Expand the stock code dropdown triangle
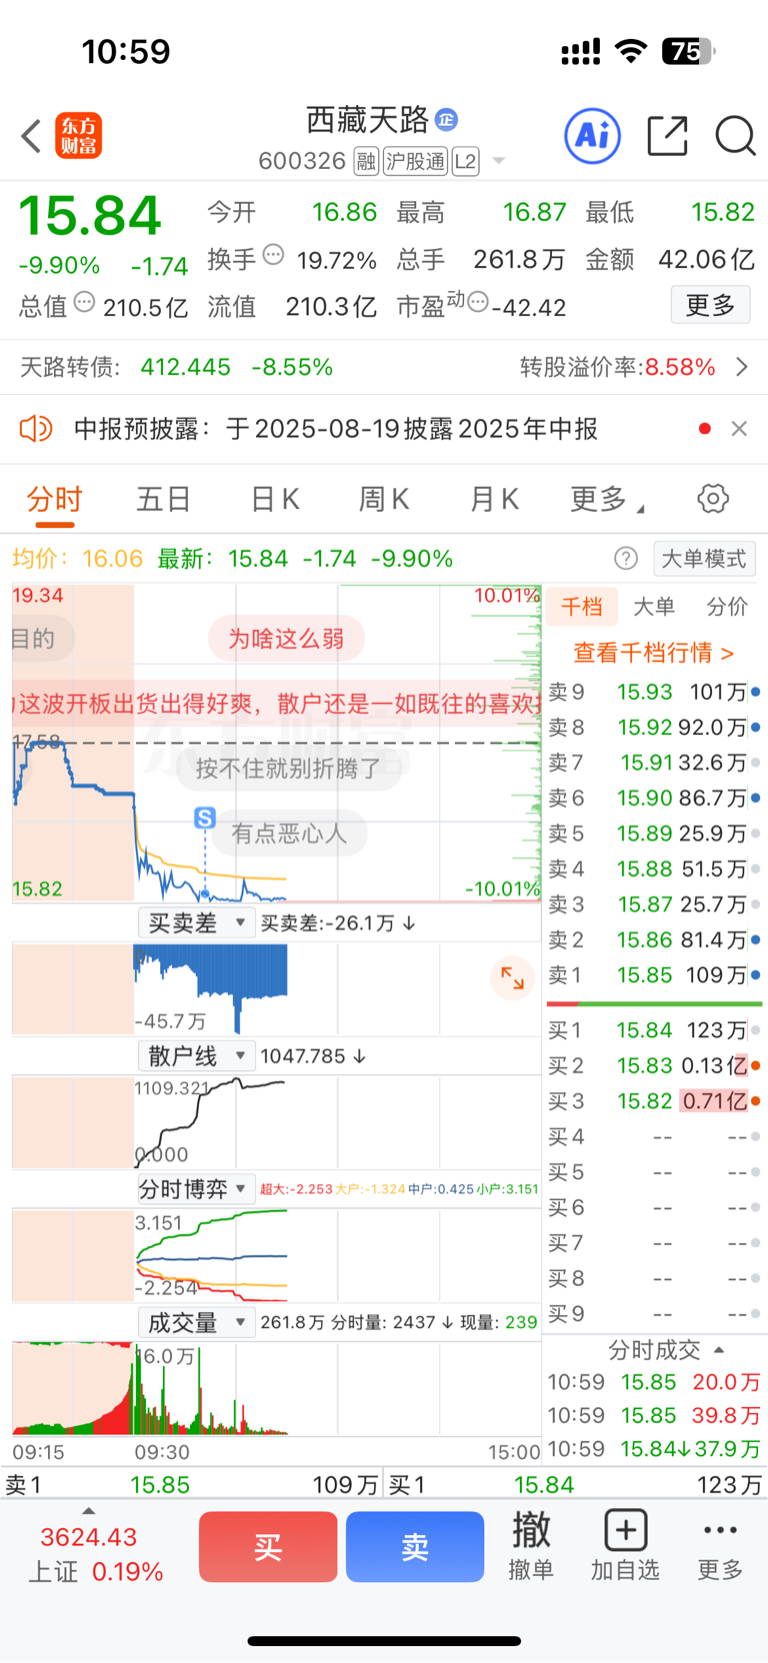768x1663 pixels. tap(498, 162)
